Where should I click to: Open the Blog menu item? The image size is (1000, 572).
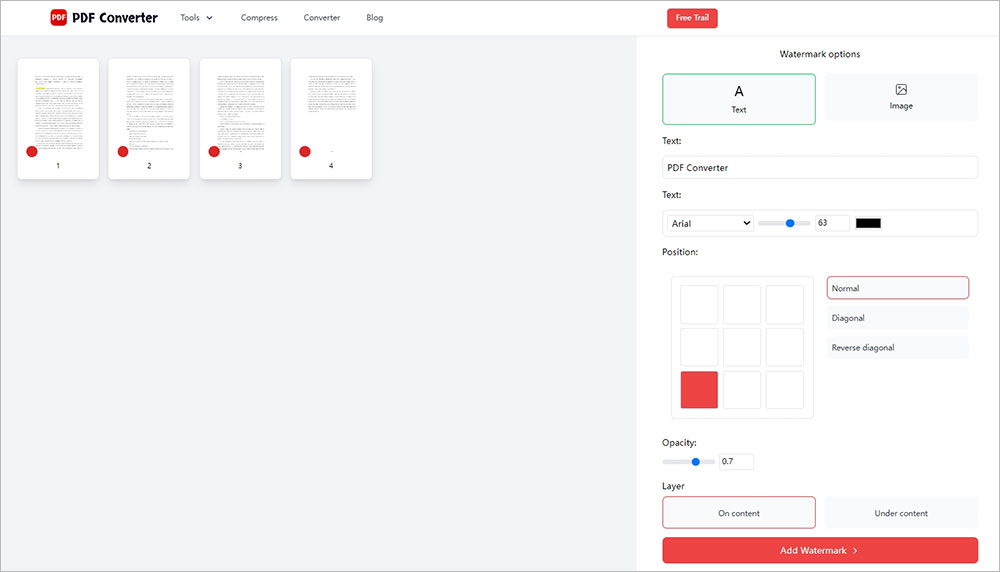[x=374, y=18]
